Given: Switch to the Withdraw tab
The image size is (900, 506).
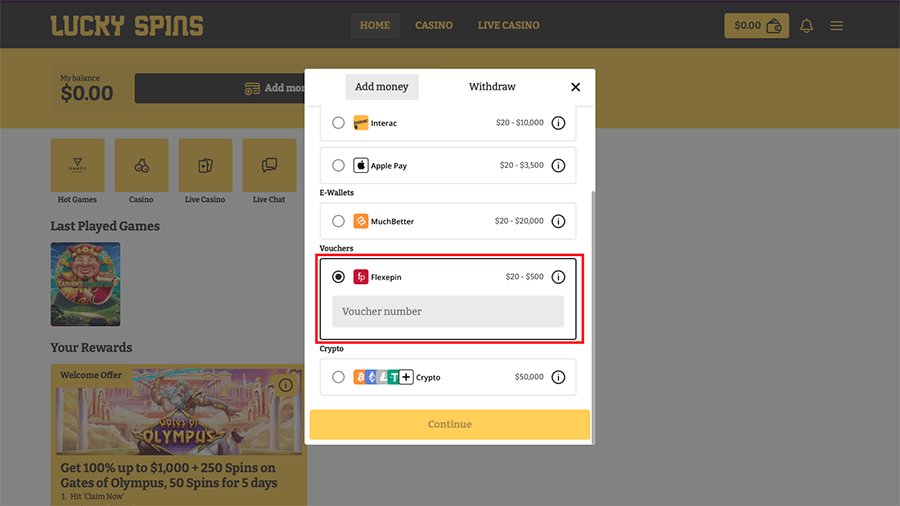Looking at the screenshot, I should (492, 87).
